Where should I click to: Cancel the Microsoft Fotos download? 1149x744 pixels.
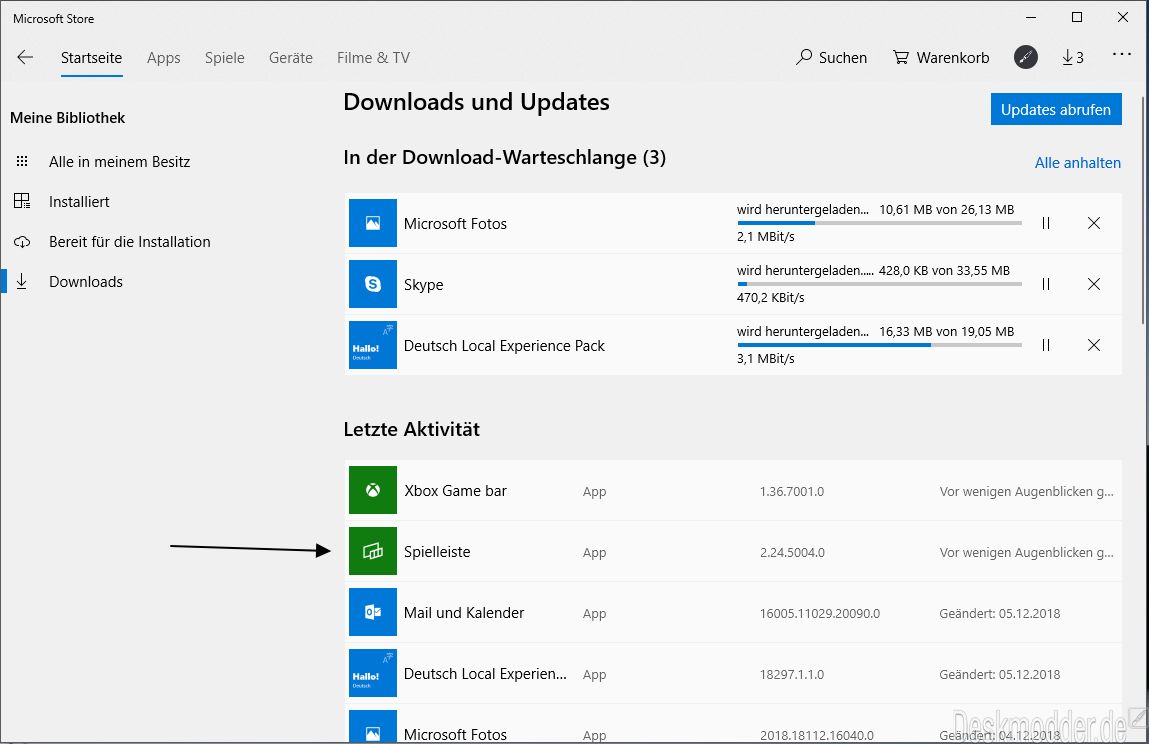coord(1093,223)
